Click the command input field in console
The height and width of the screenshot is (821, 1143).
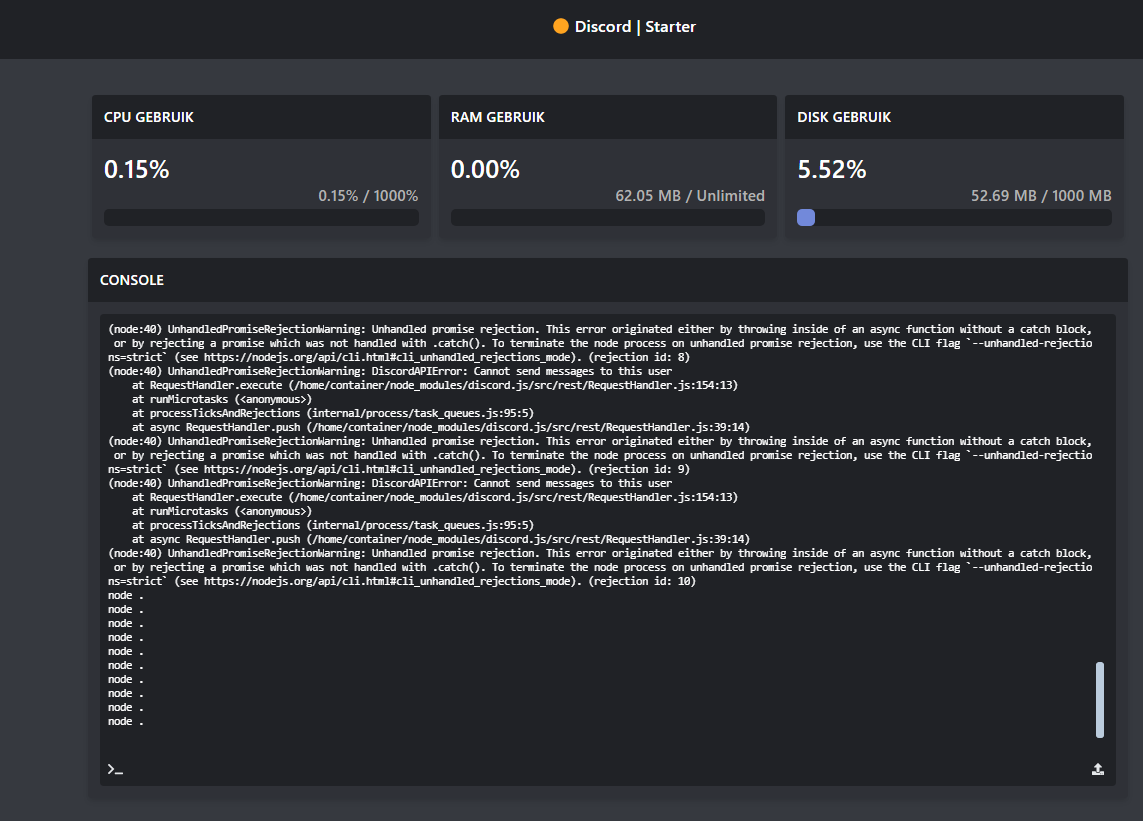coord(600,769)
